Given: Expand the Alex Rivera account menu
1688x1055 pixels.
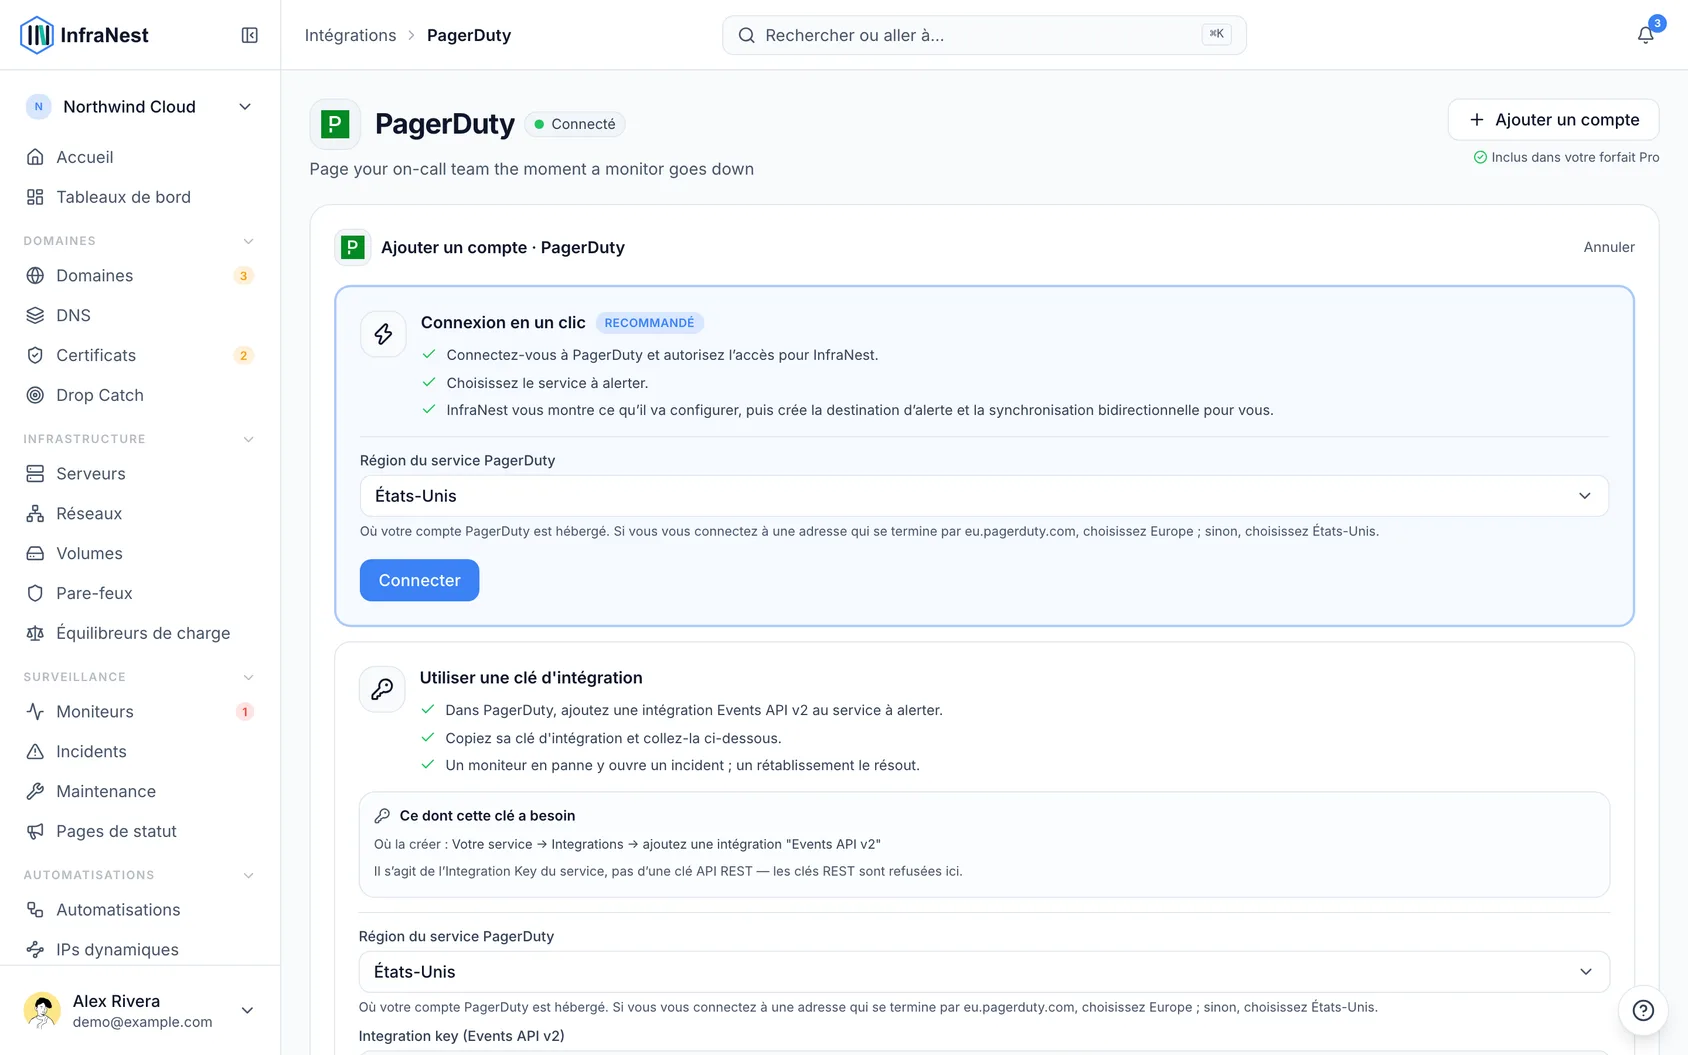Looking at the screenshot, I should (140, 1010).
